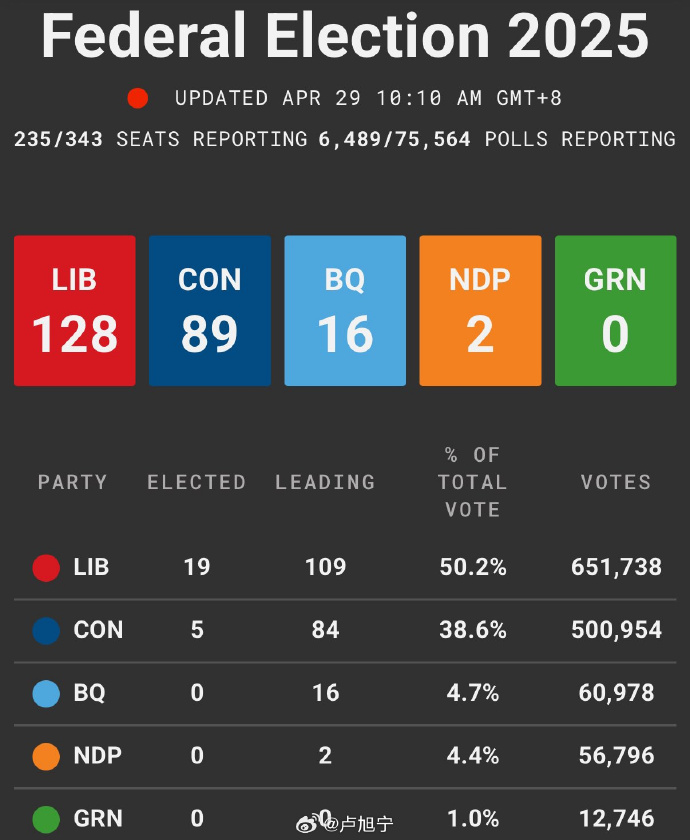The height and width of the screenshot is (840, 690).
Task: Select the red LIB 128 seats card
Action: click(75, 311)
